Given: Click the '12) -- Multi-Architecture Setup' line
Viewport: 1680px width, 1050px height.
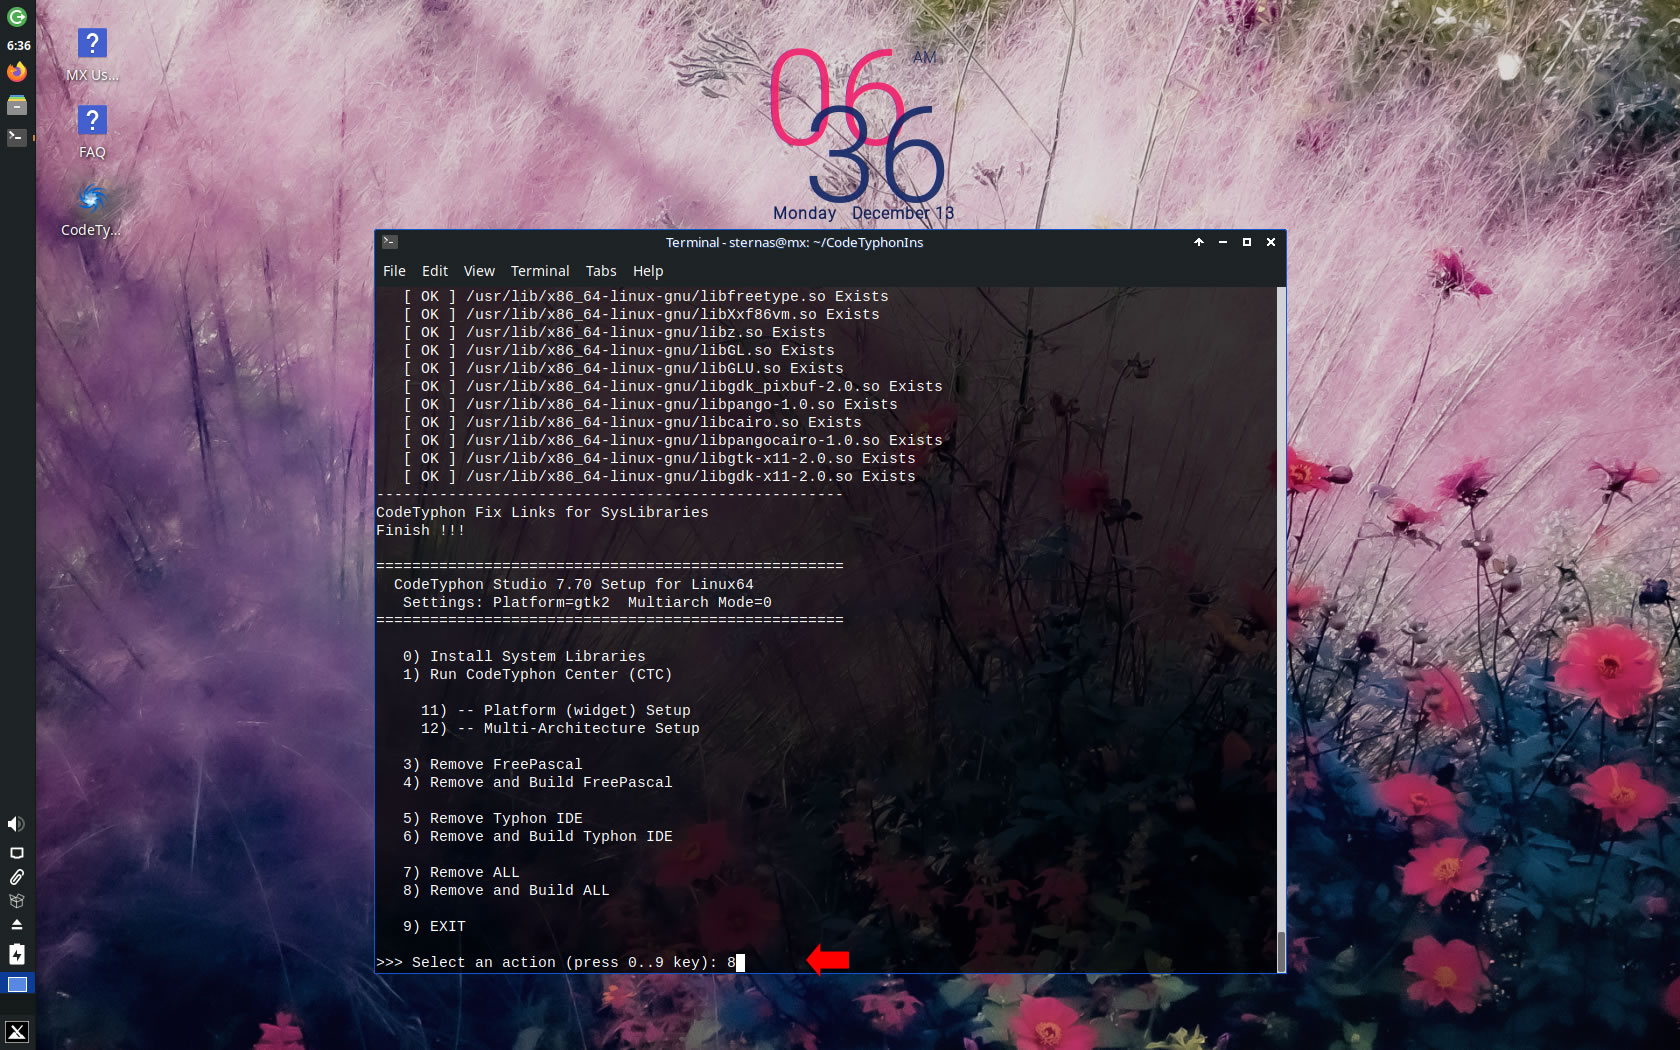Looking at the screenshot, I should (x=560, y=729).
